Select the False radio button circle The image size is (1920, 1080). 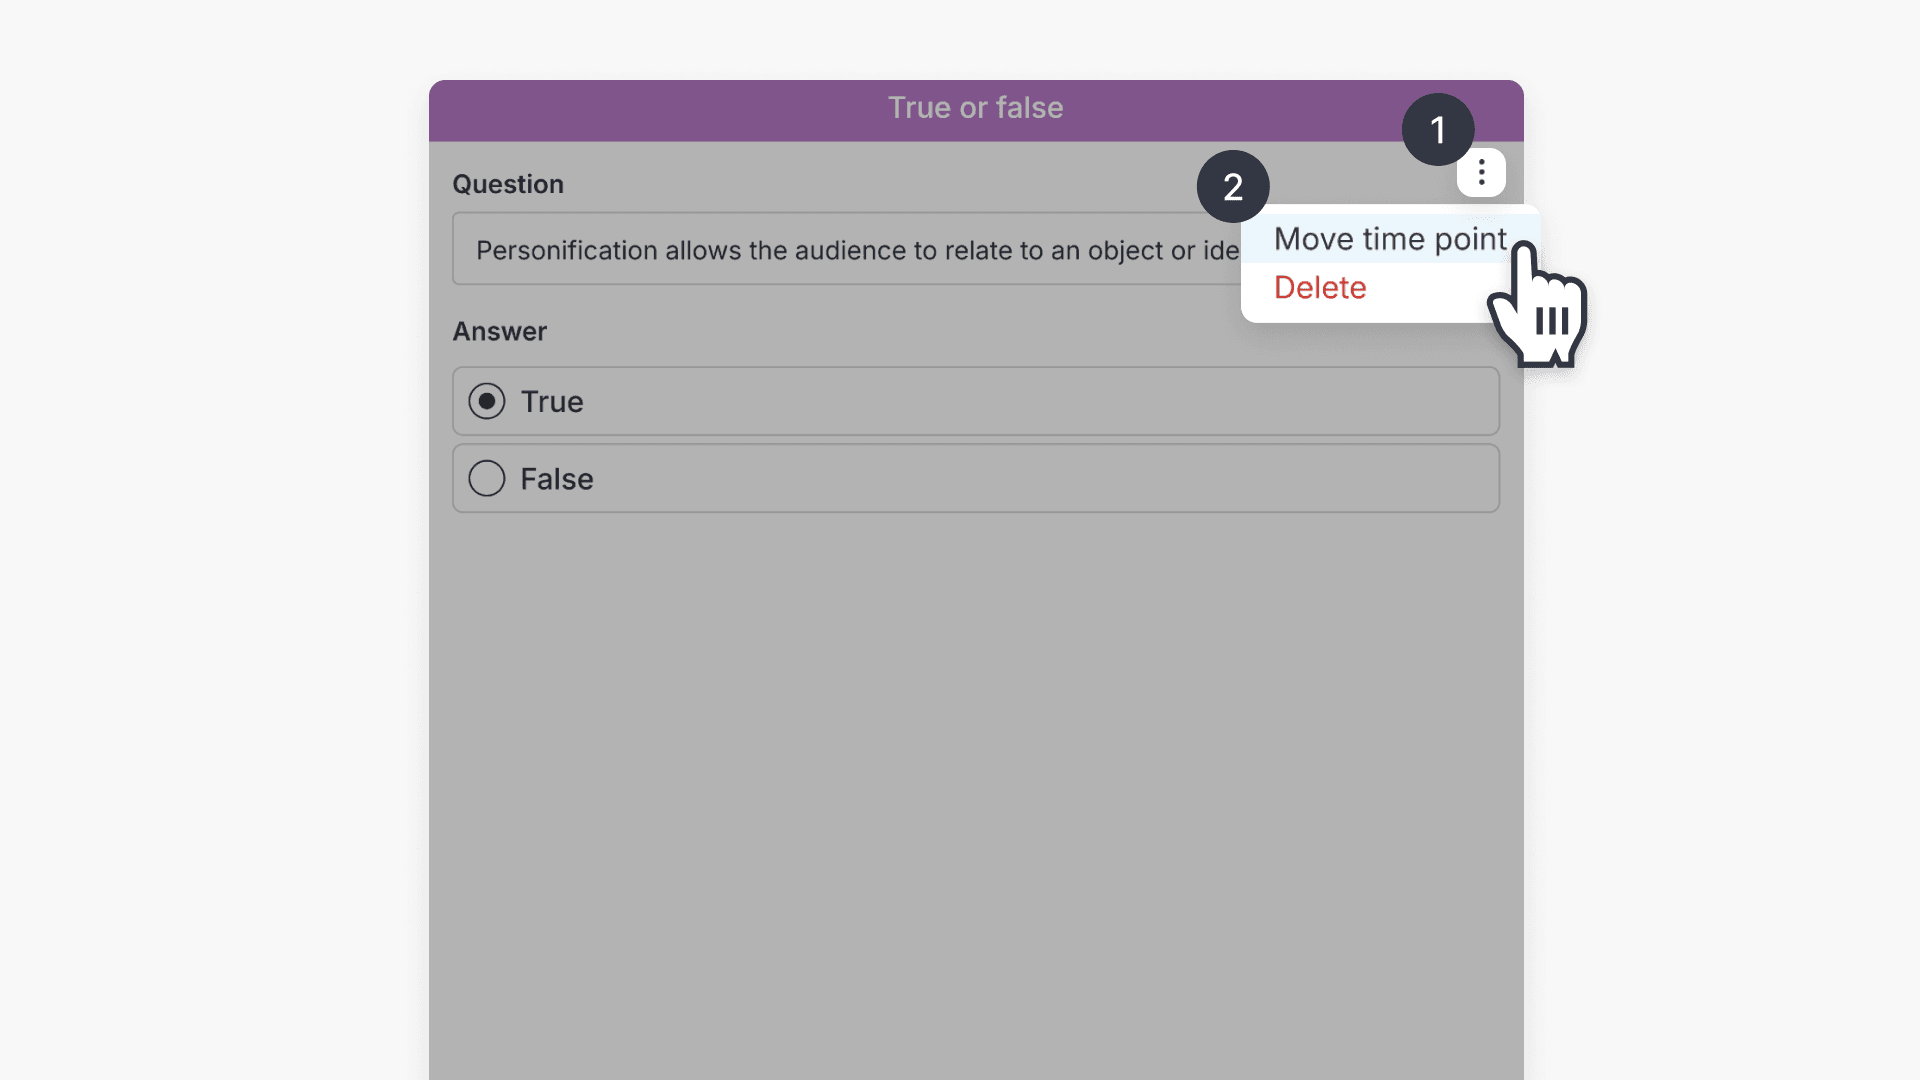[x=487, y=478]
